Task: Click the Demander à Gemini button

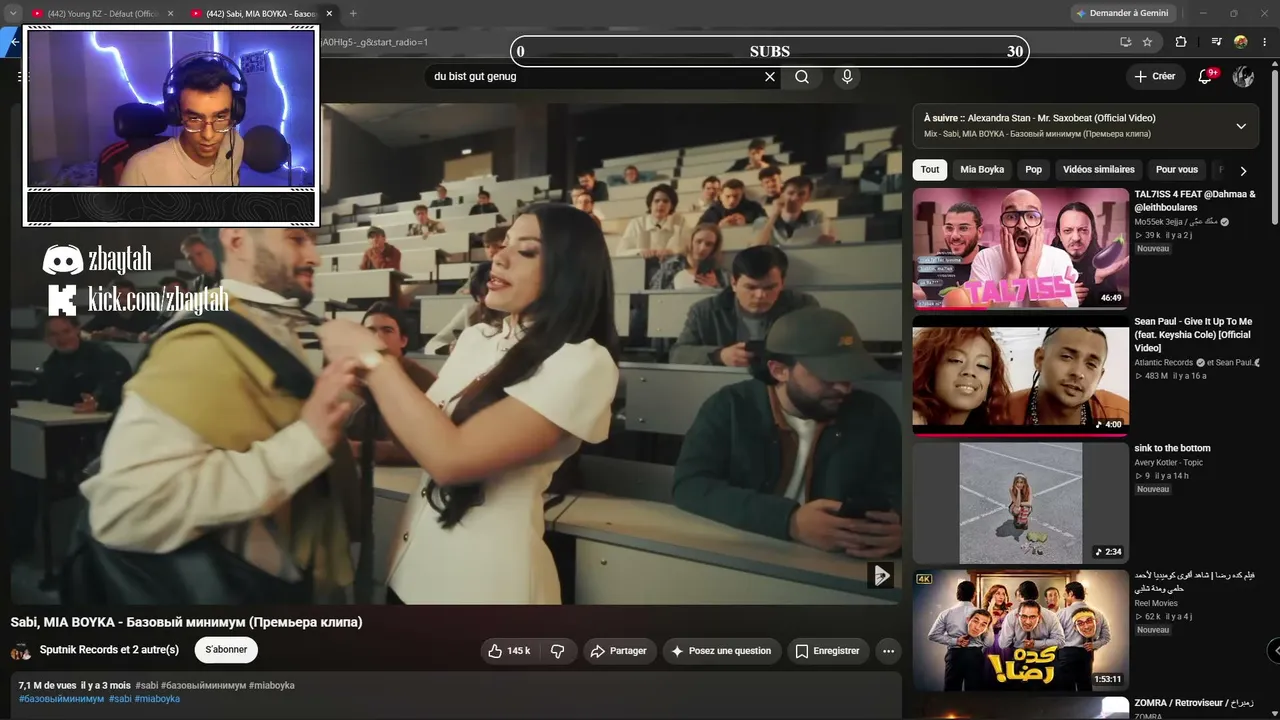Action: click(1122, 14)
